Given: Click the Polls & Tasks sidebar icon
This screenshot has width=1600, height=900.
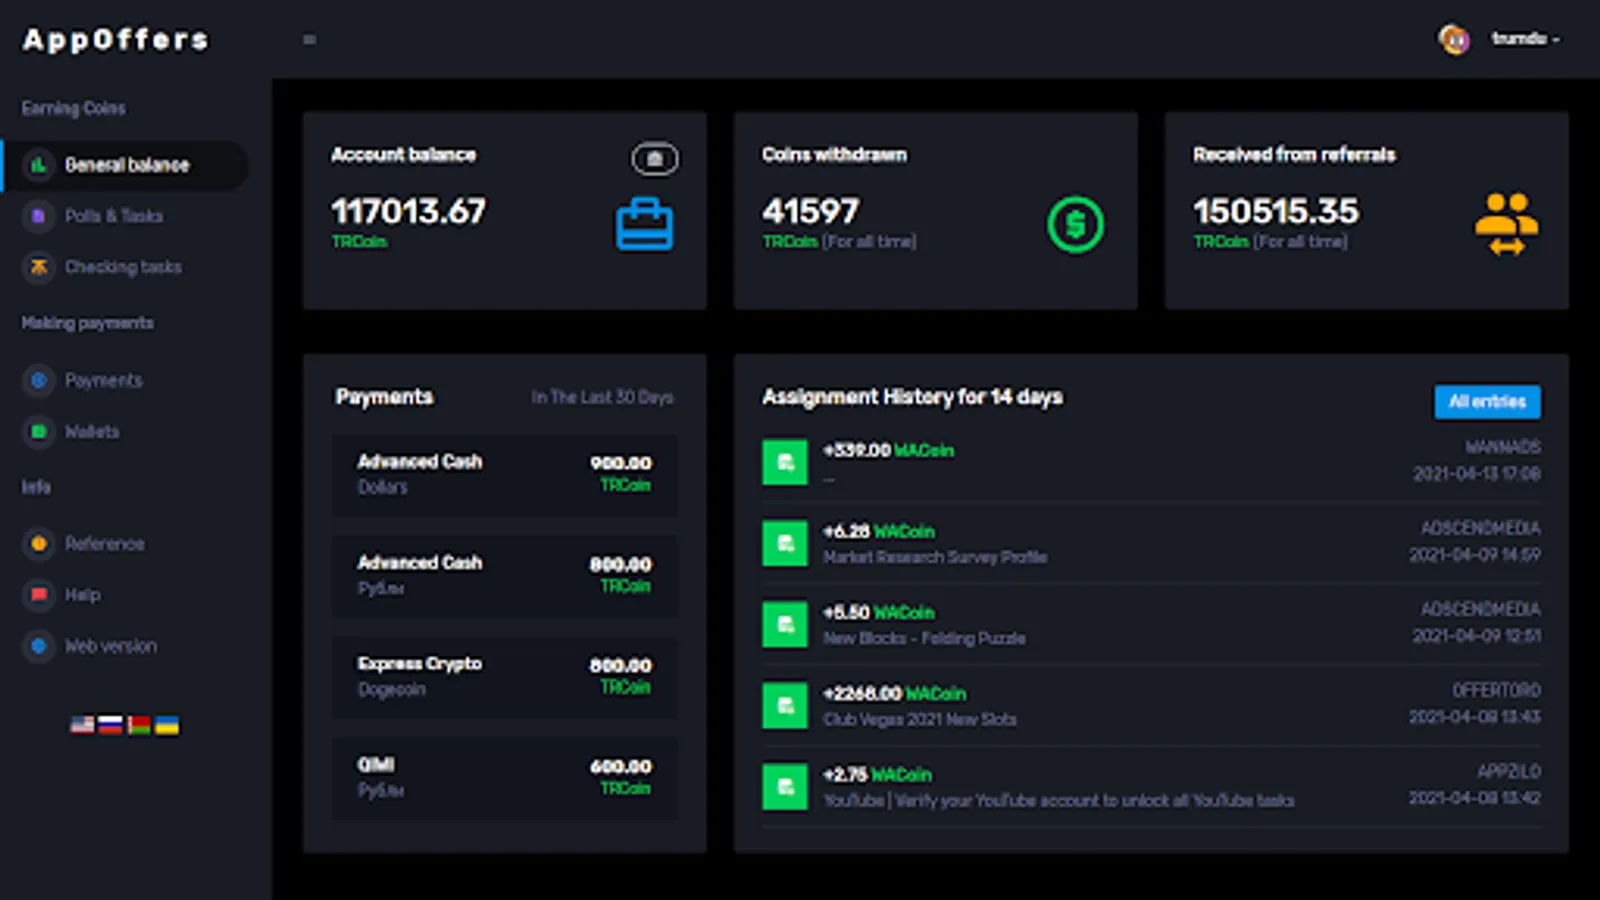Looking at the screenshot, I should 39,216.
